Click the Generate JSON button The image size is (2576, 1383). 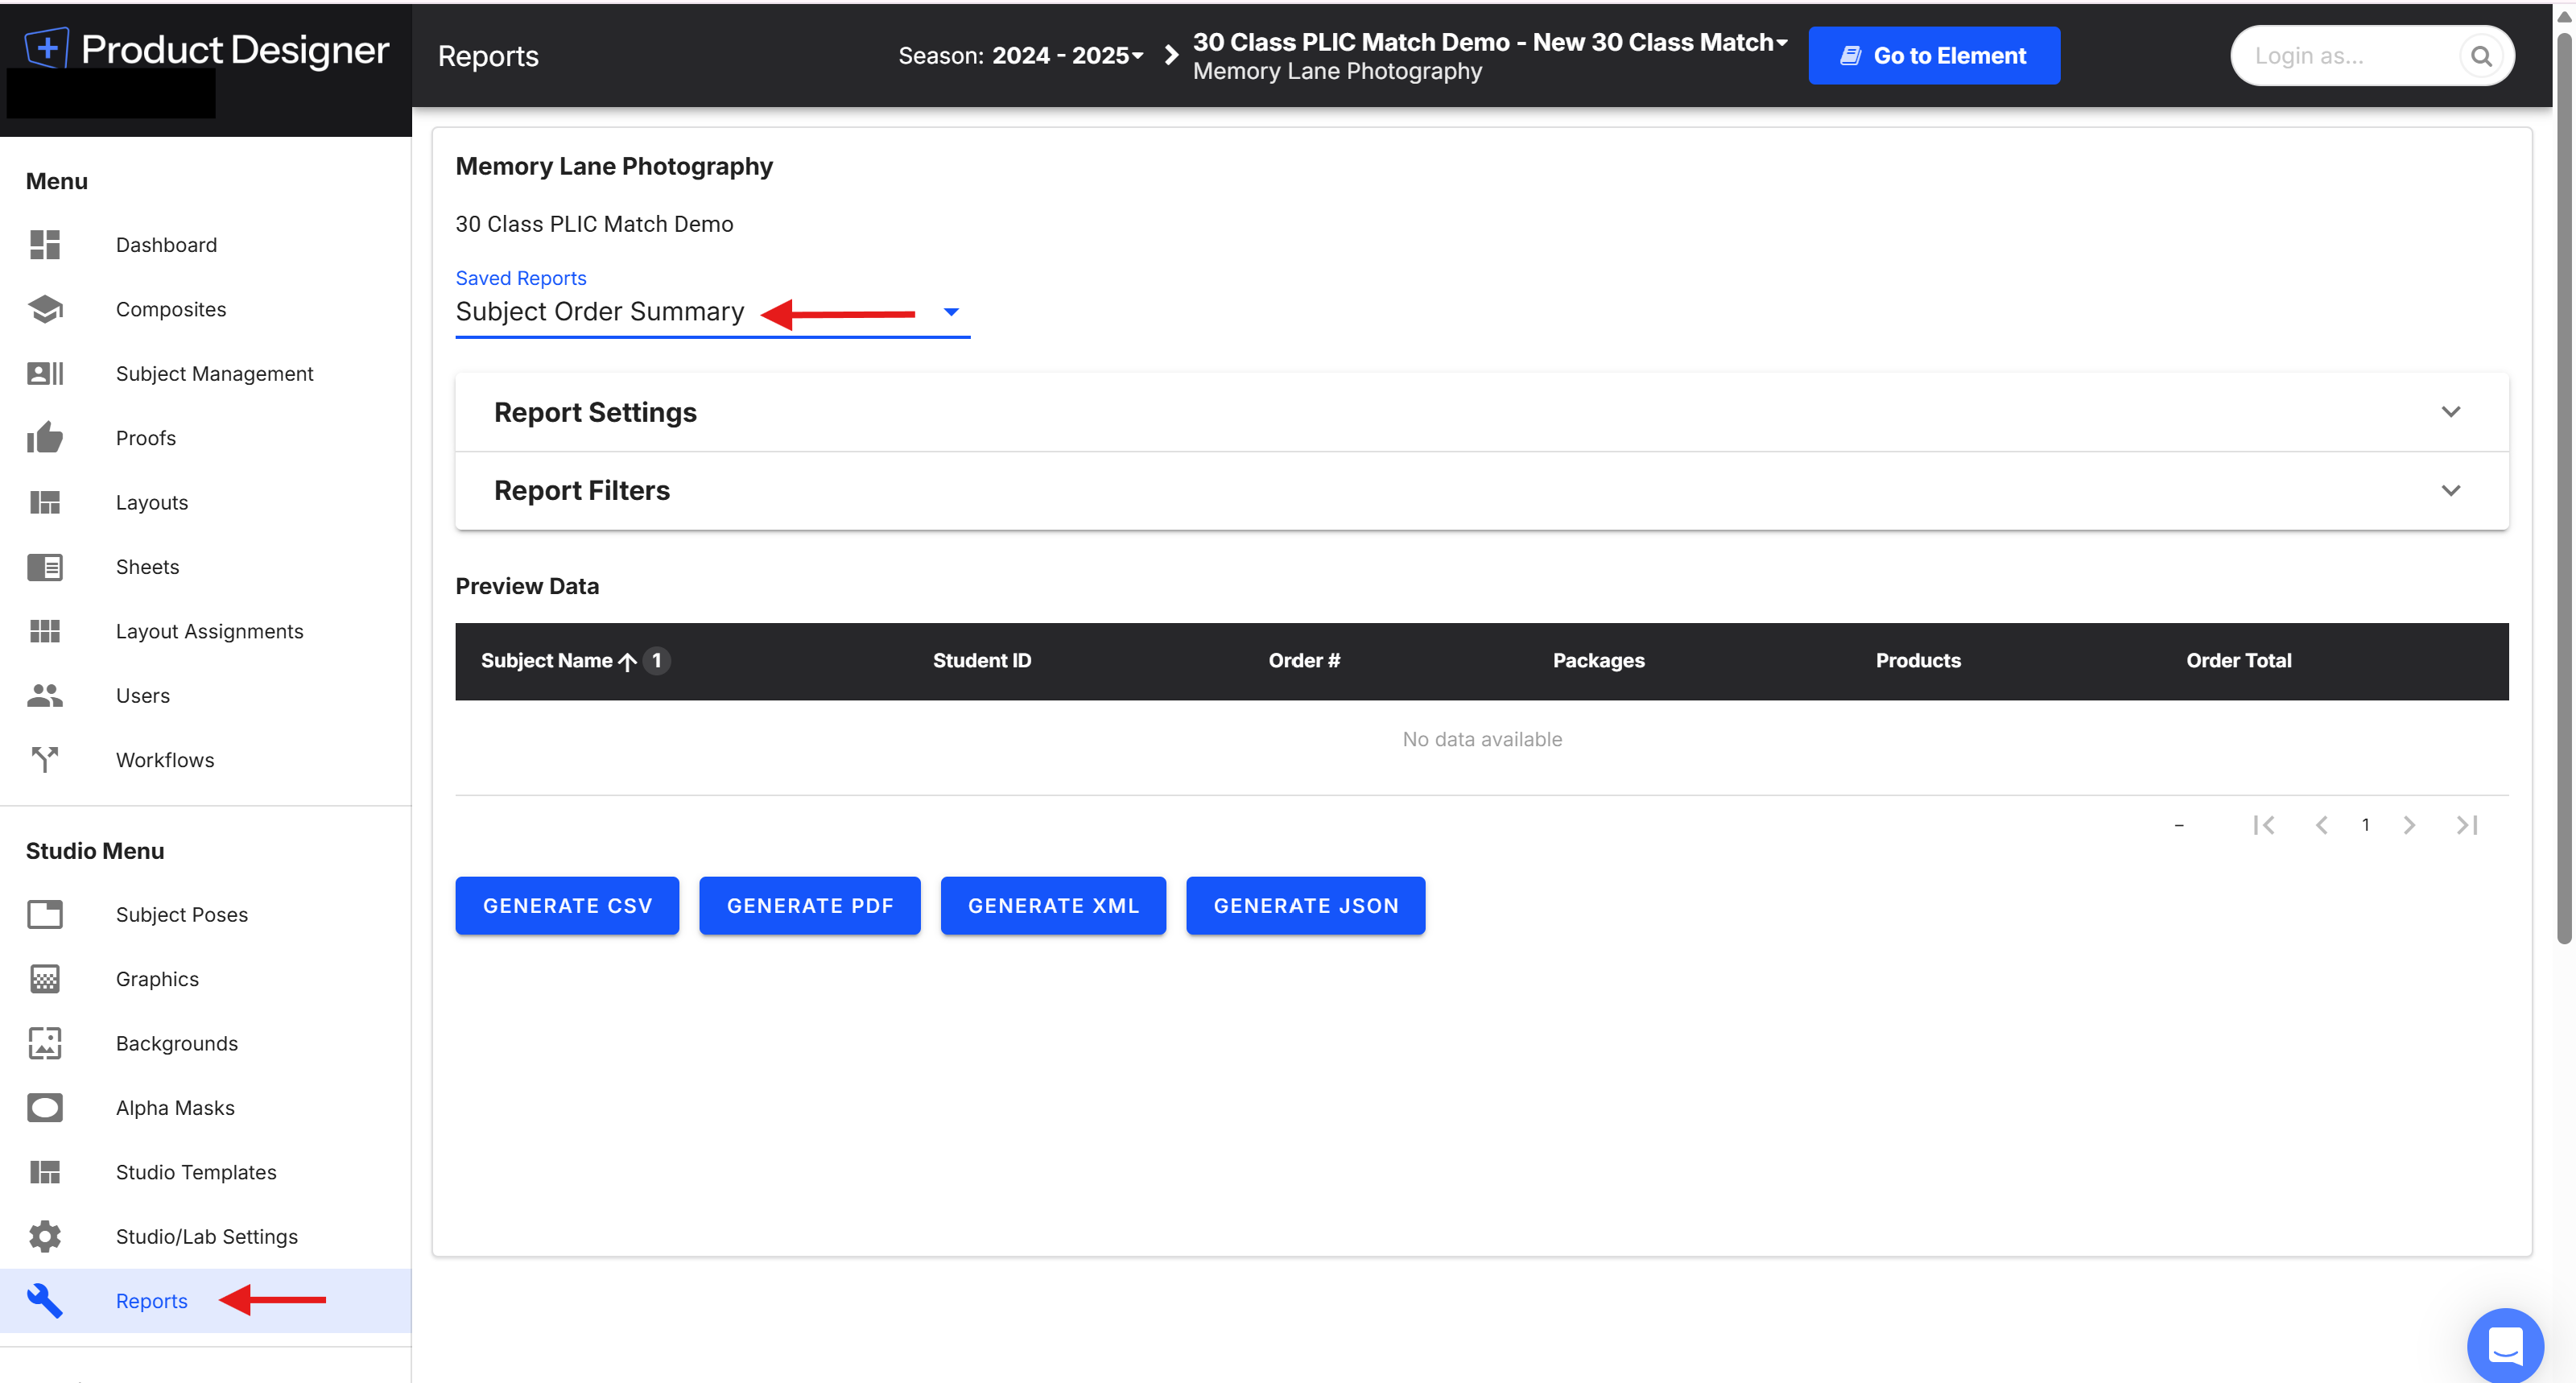(x=1305, y=905)
